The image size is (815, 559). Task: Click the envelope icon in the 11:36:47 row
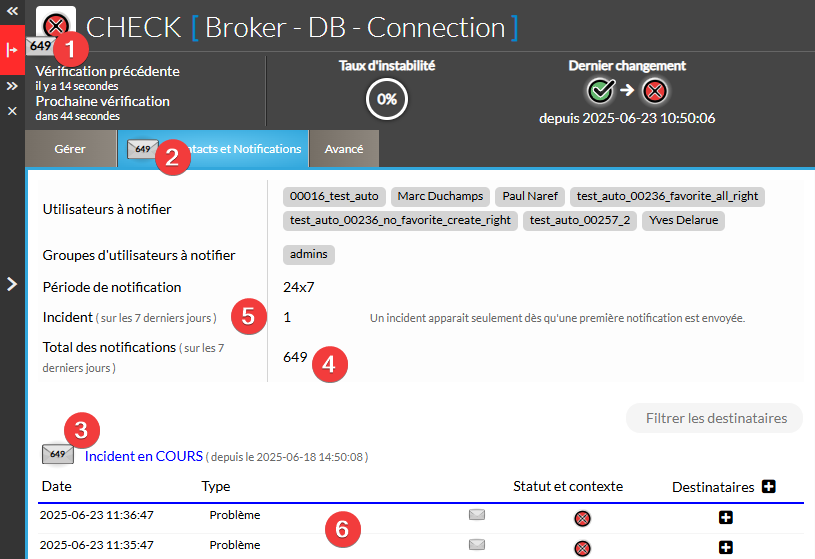tap(477, 516)
